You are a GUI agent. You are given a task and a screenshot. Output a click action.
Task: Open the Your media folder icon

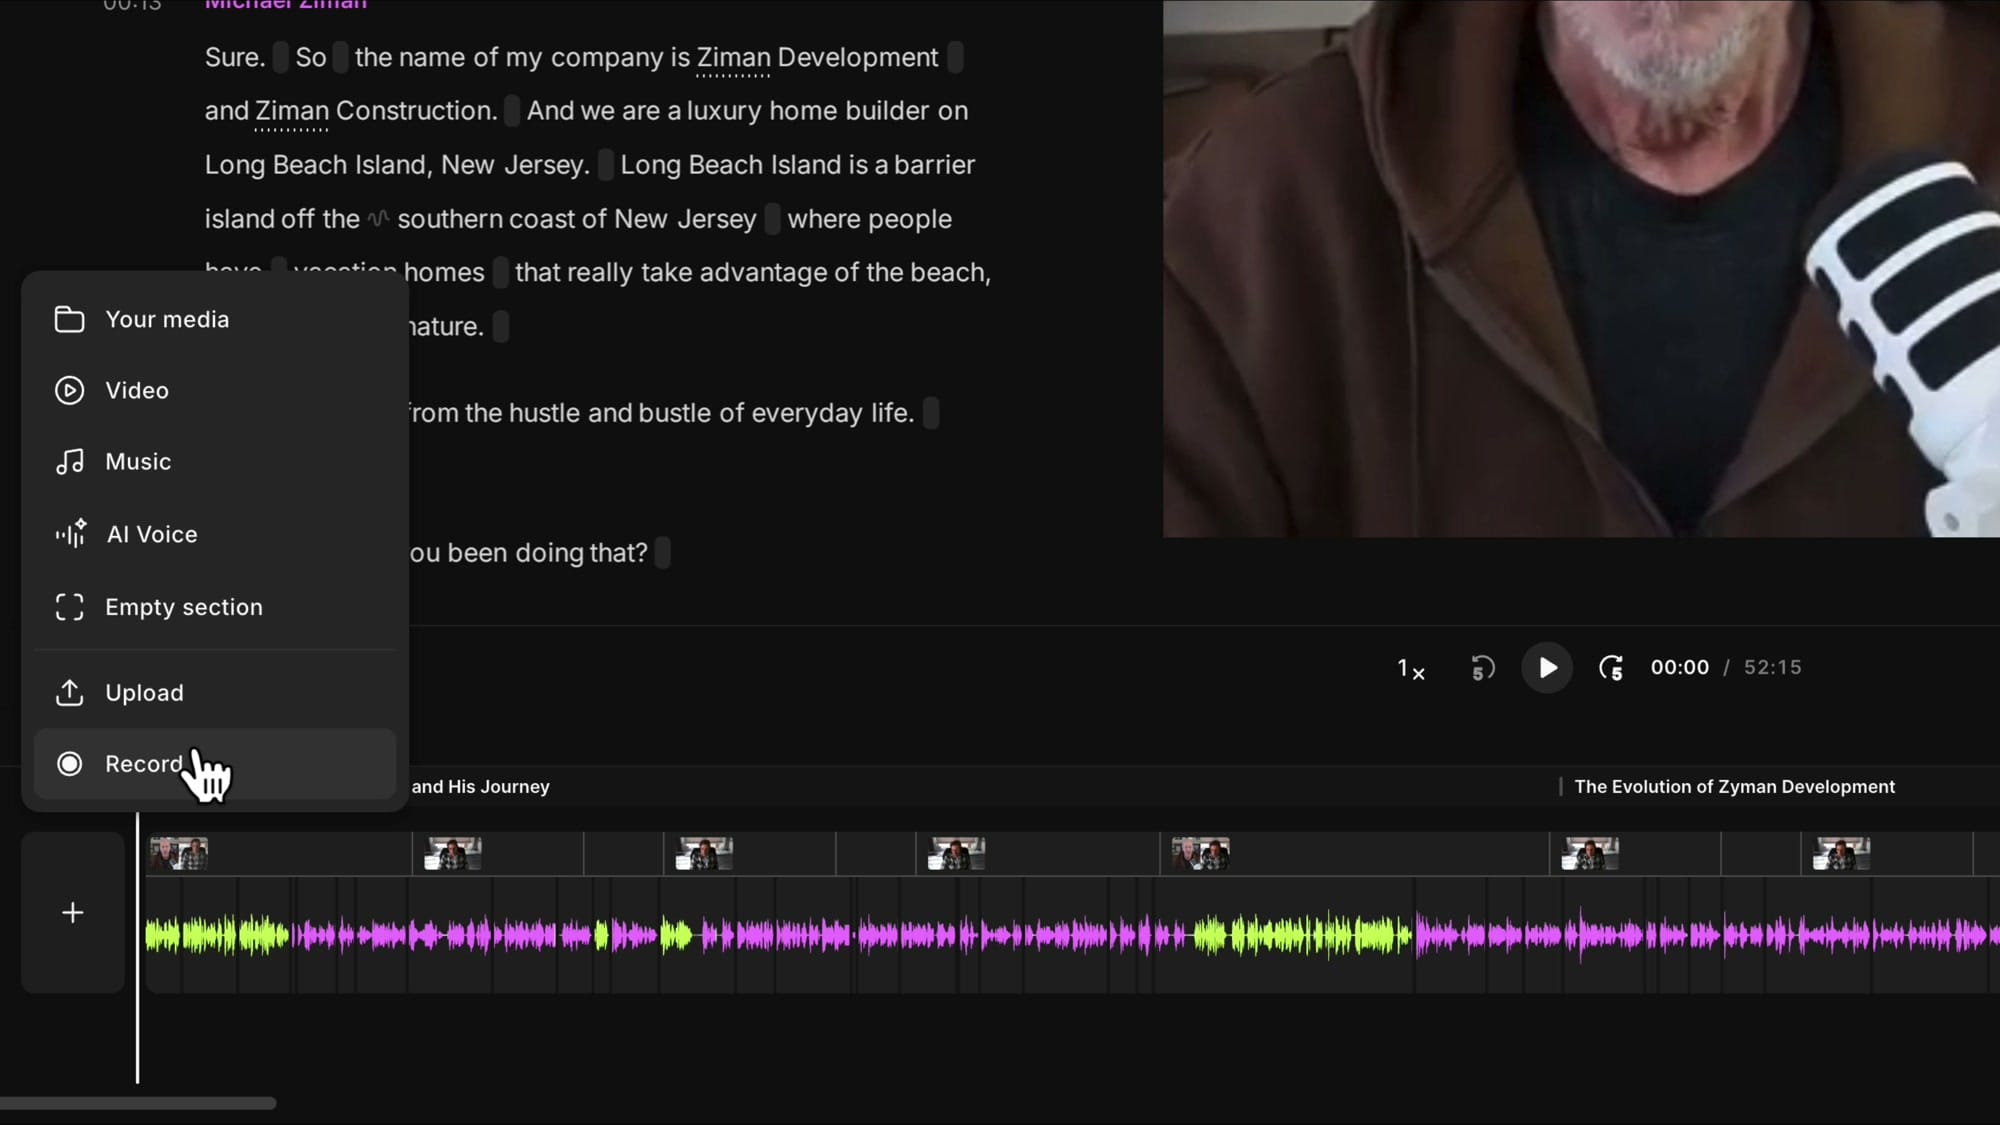[x=68, y=319]
